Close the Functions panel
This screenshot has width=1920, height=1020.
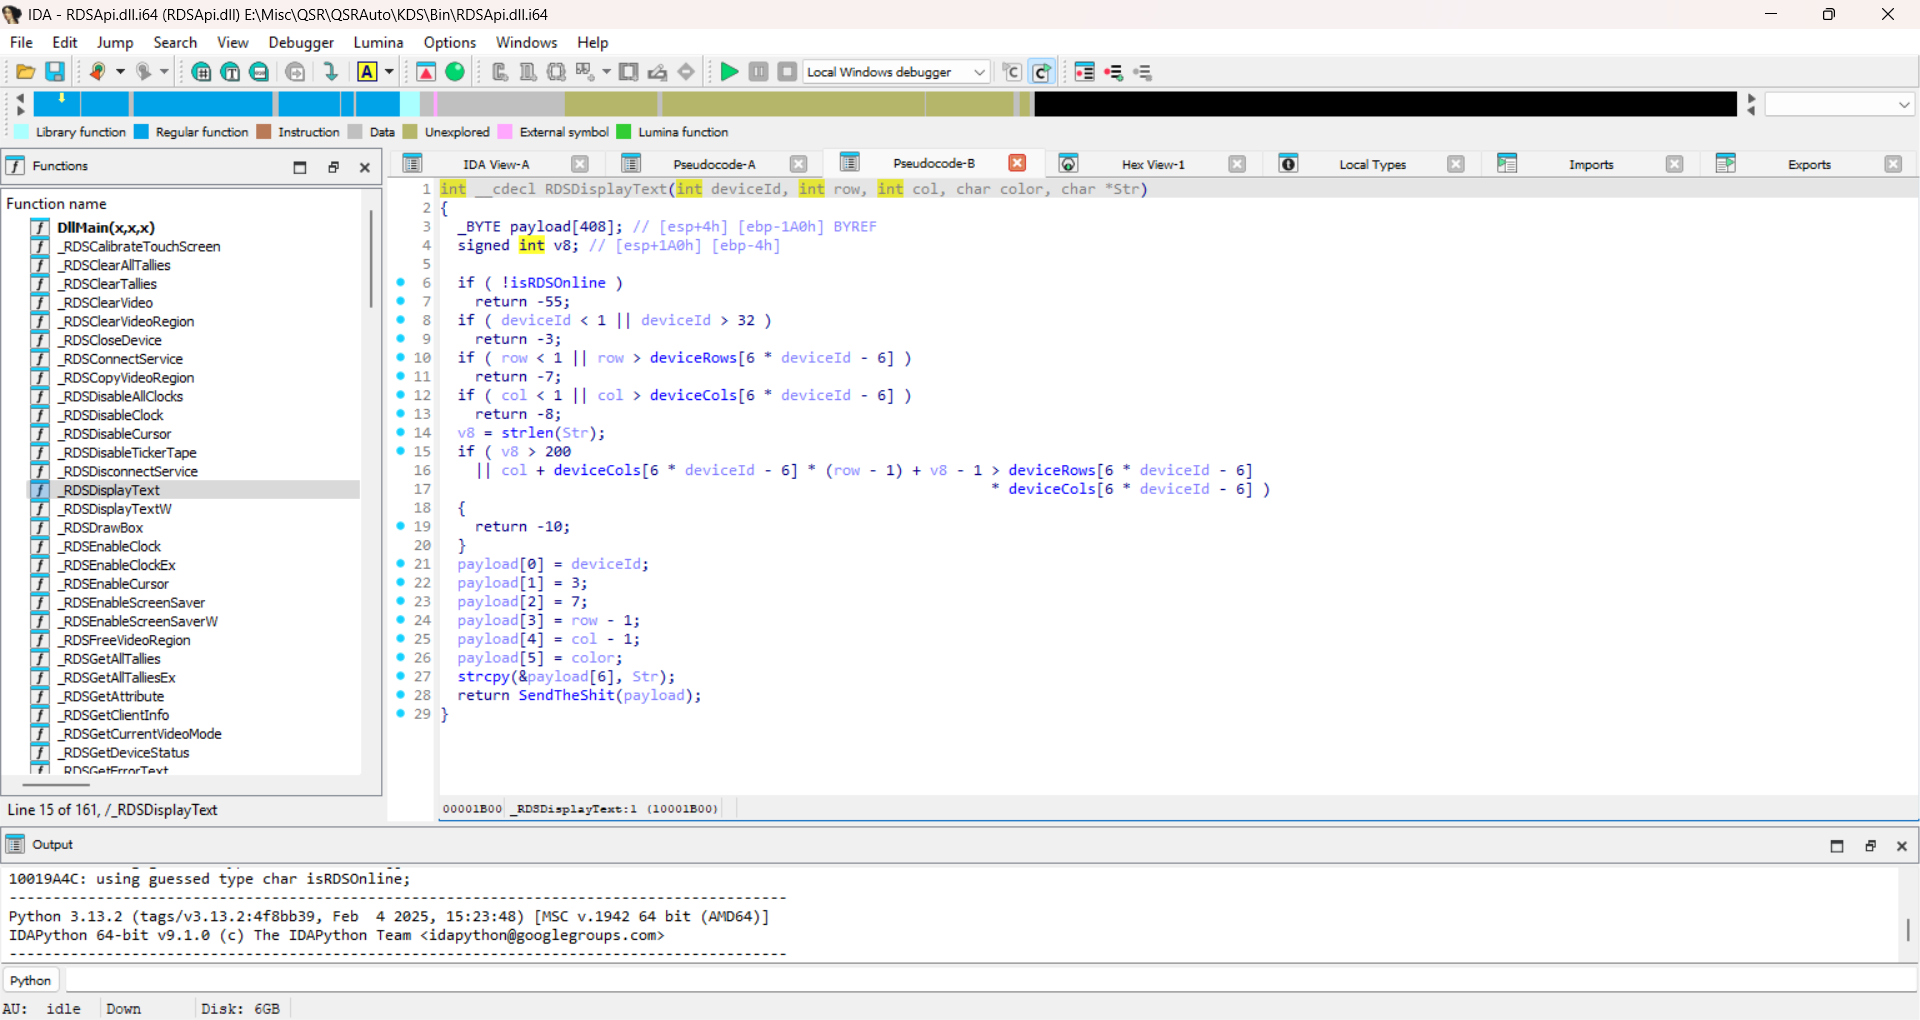coord(365,167)
